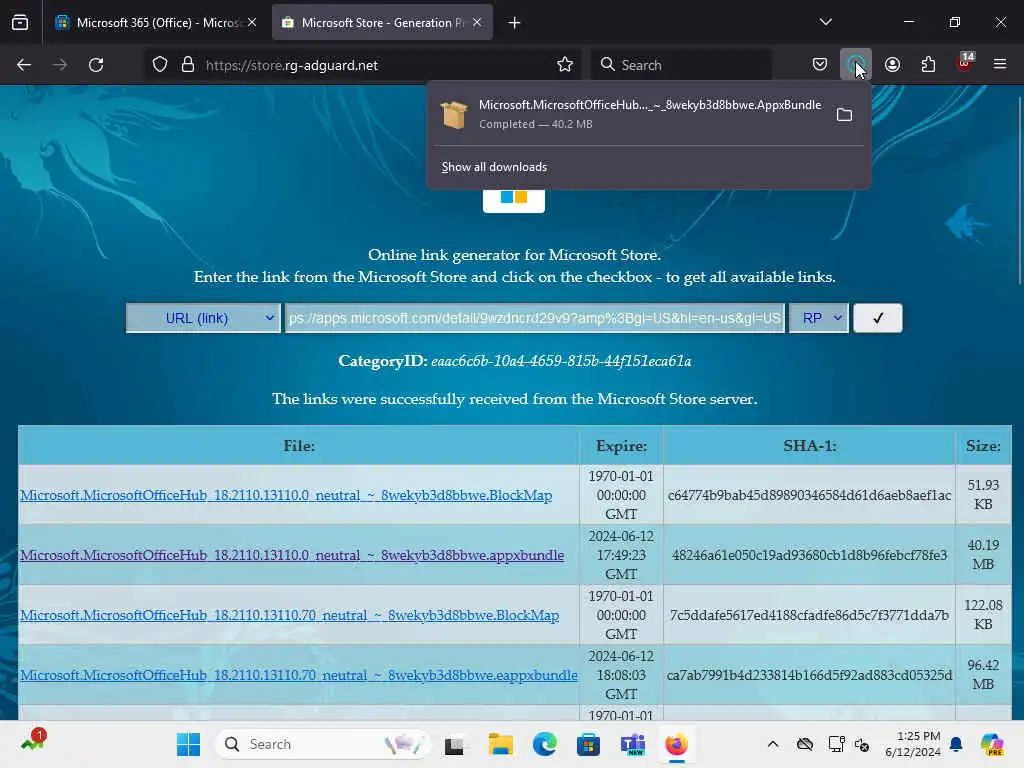Screen dimensions: 1024x768
Task: Open a new browser tab
Action: click(515, 23)
